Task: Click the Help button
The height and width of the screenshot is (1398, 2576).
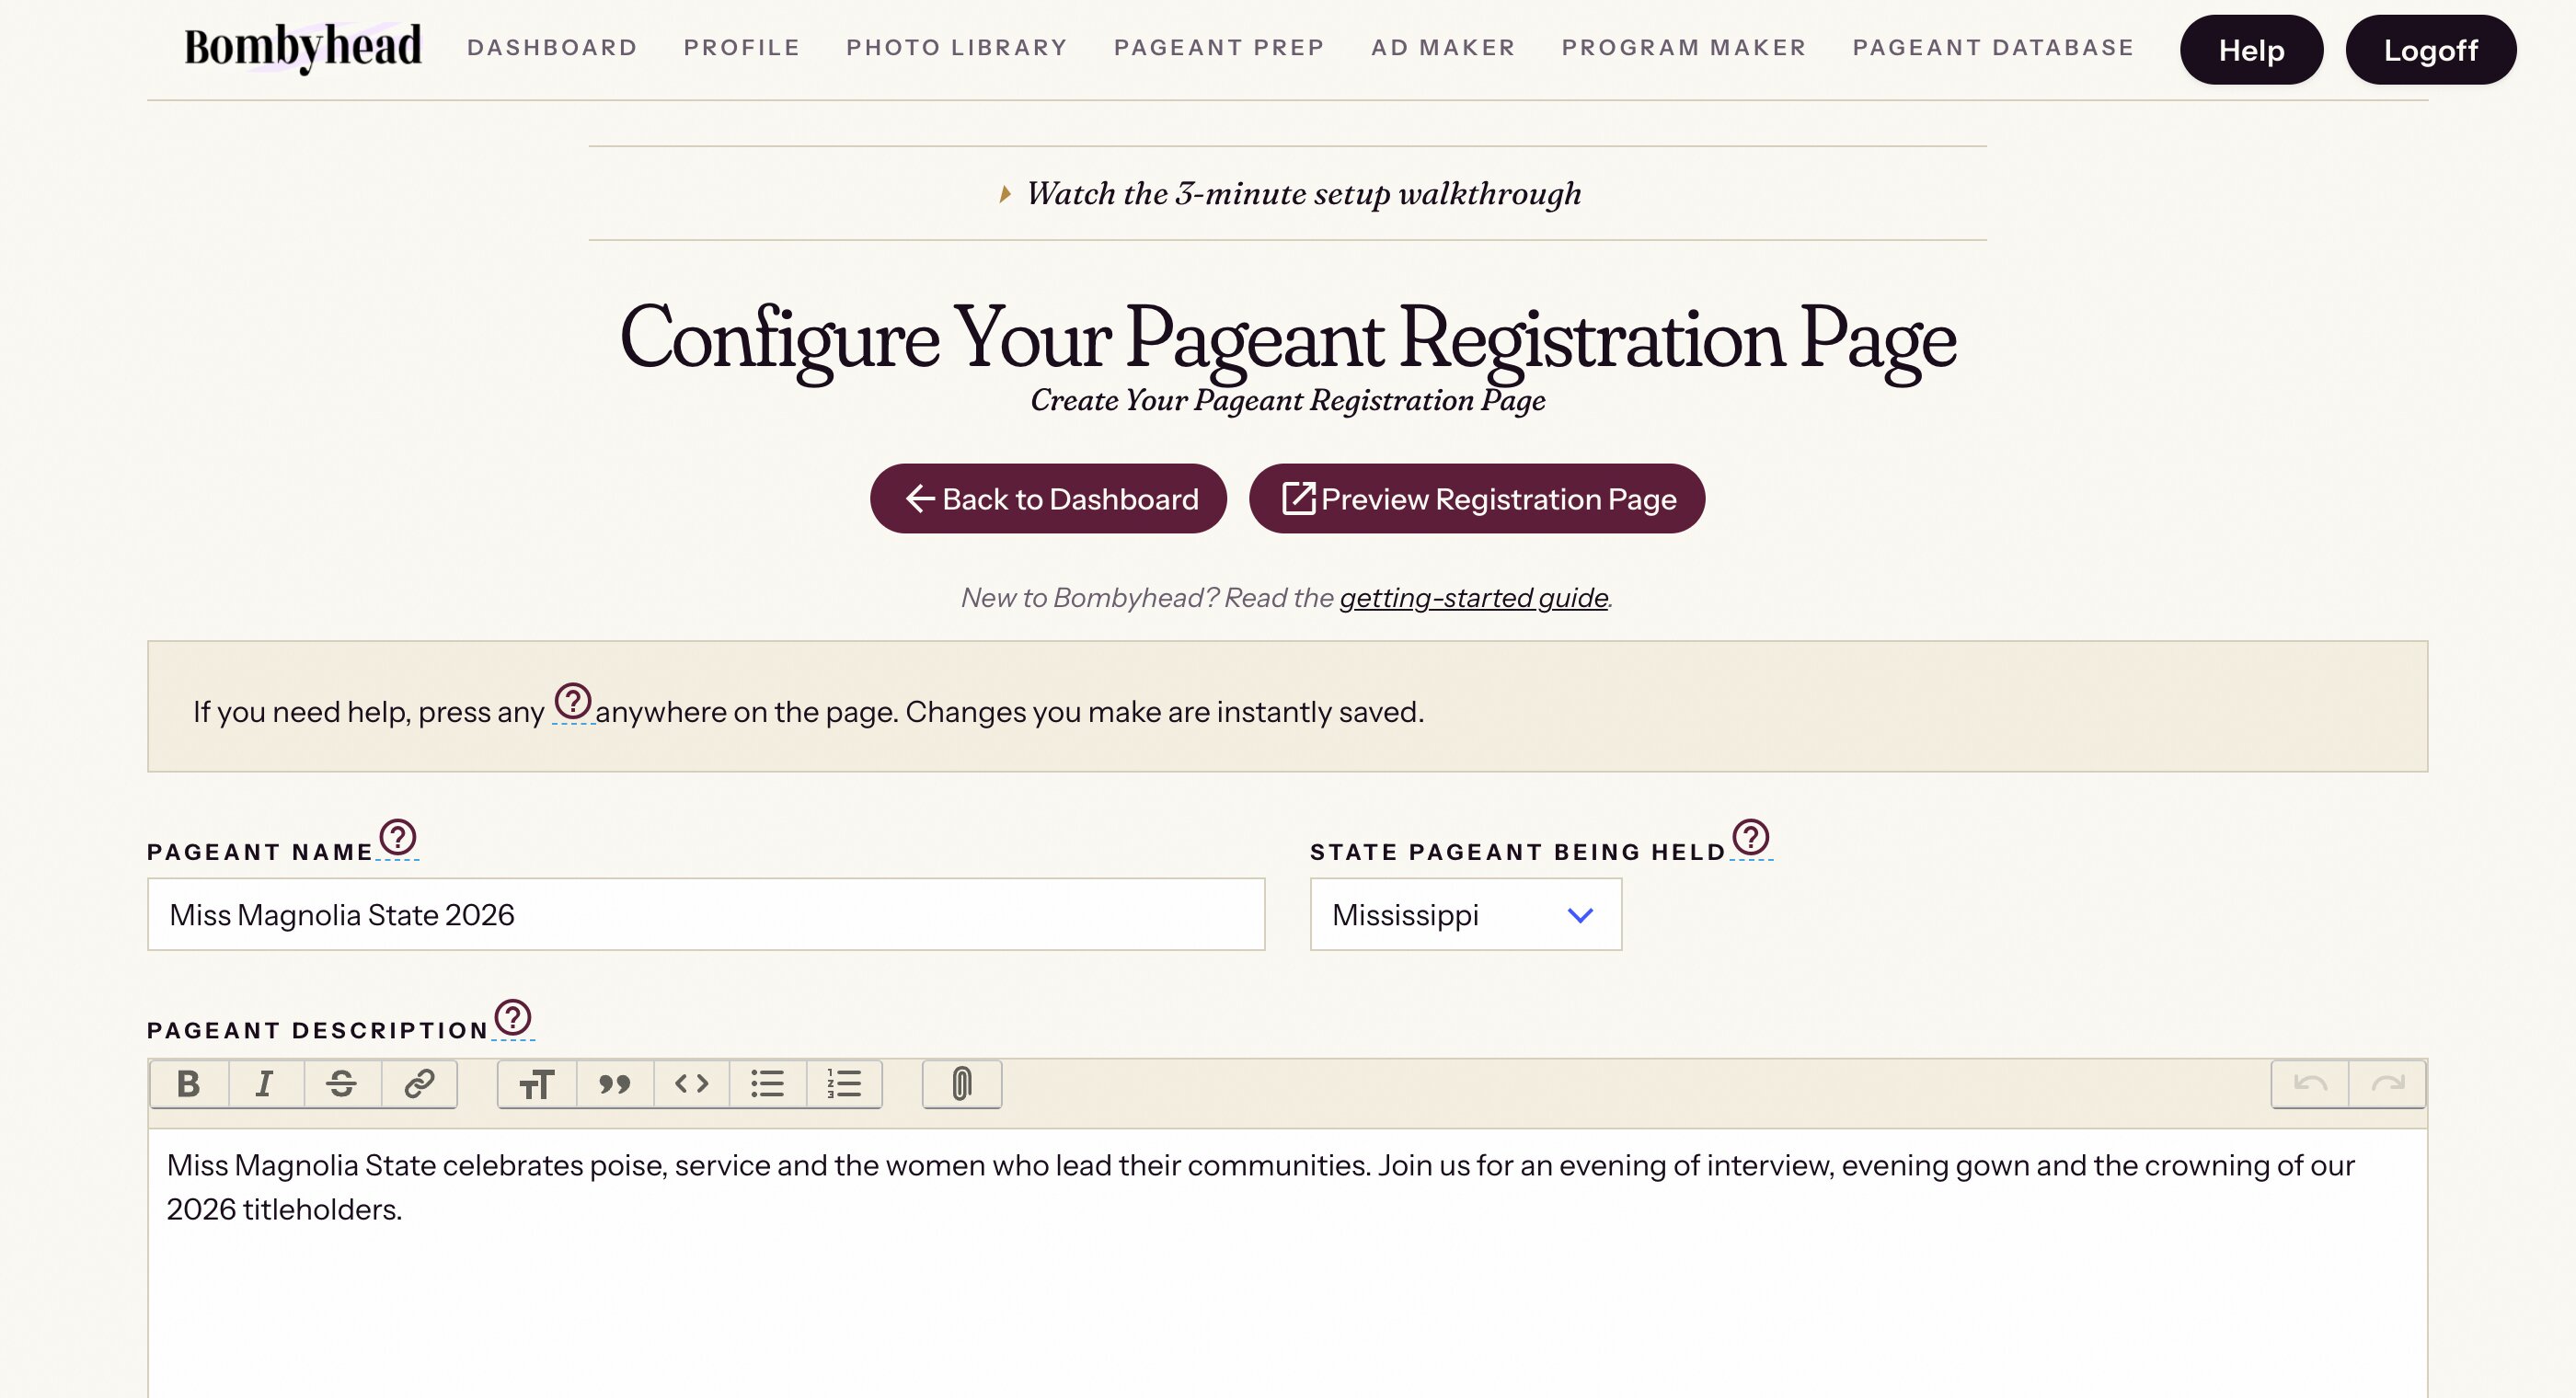Action: pyautogui.click(x=2252, y=50)
